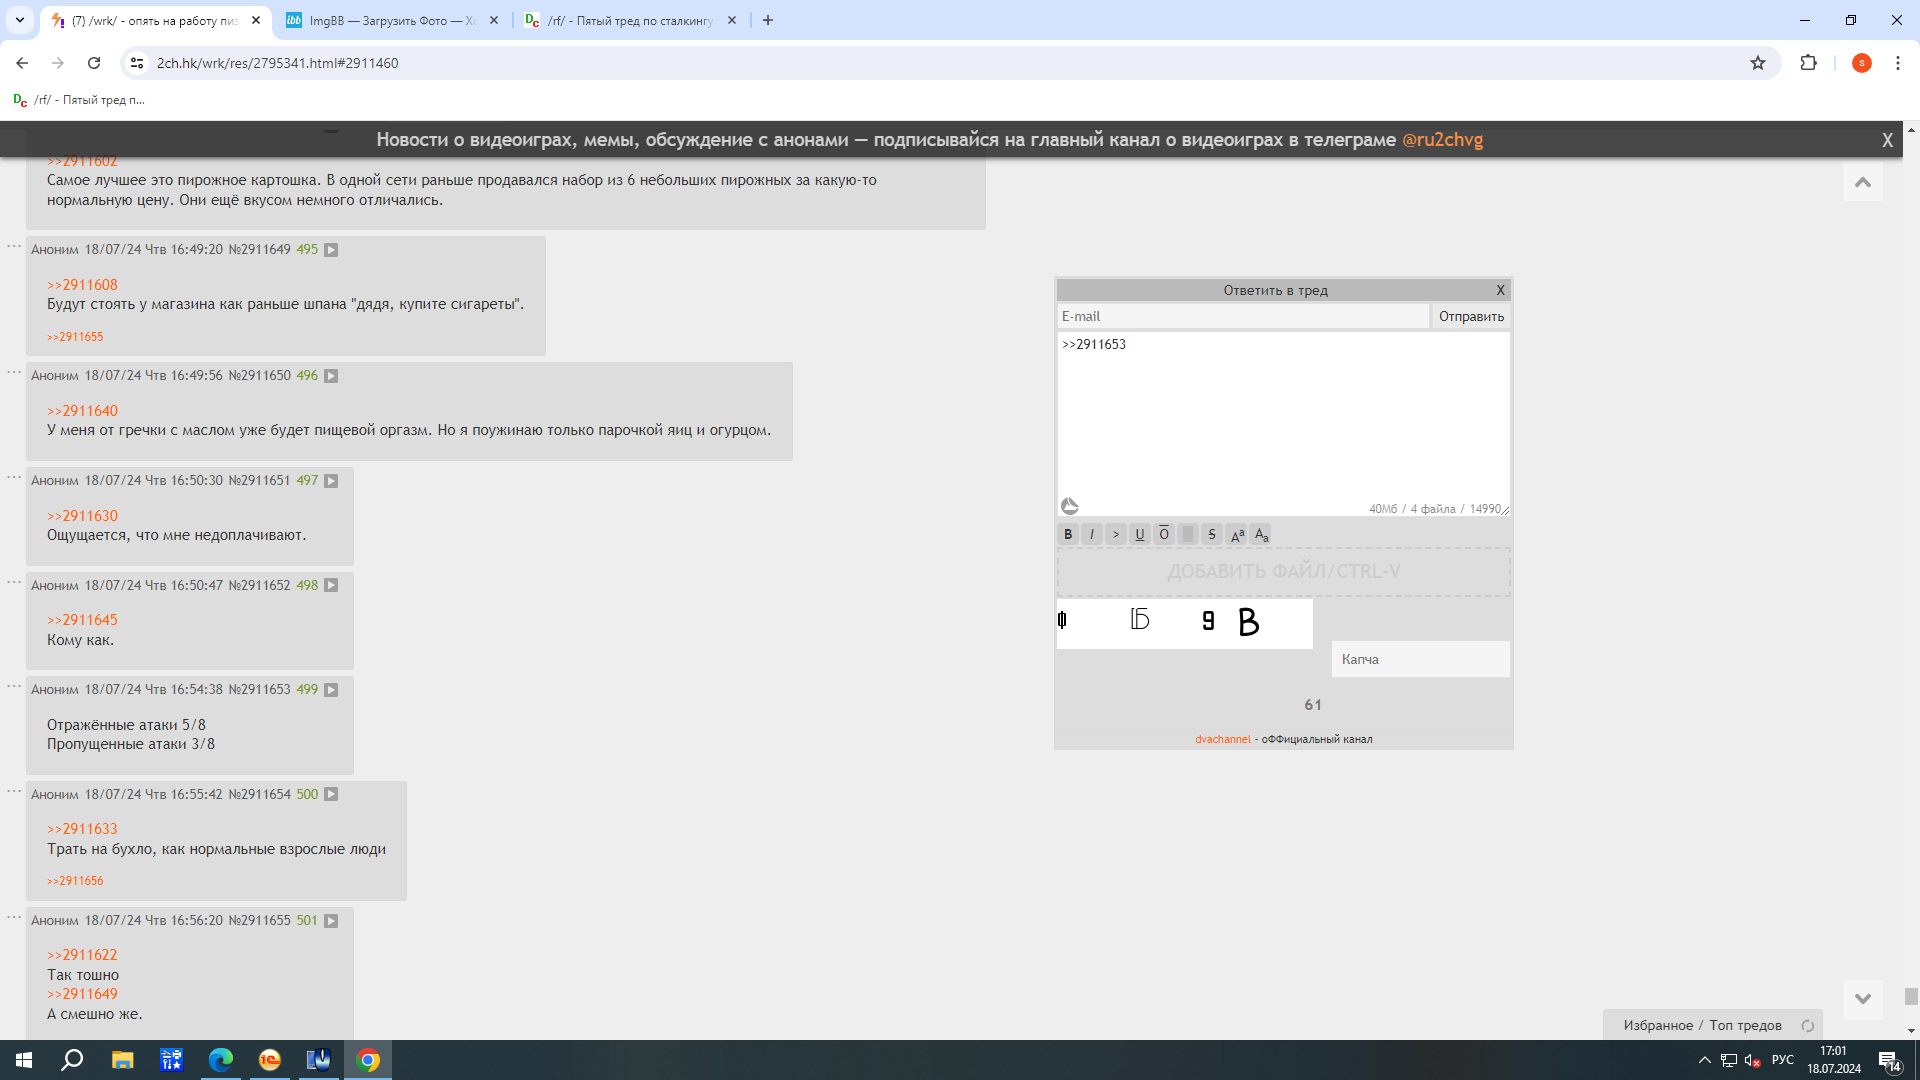
Task: Focus the E-mail field in reply form
Action: click(1243, 316)
